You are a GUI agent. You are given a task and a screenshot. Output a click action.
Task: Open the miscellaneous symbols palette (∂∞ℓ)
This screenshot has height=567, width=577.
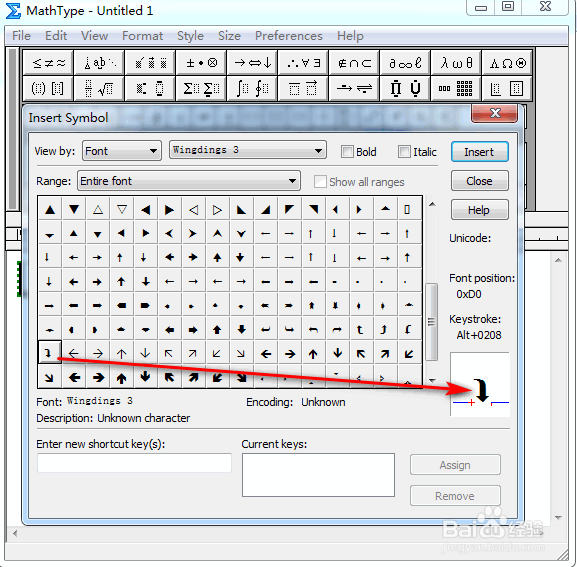tap(405, 63)
